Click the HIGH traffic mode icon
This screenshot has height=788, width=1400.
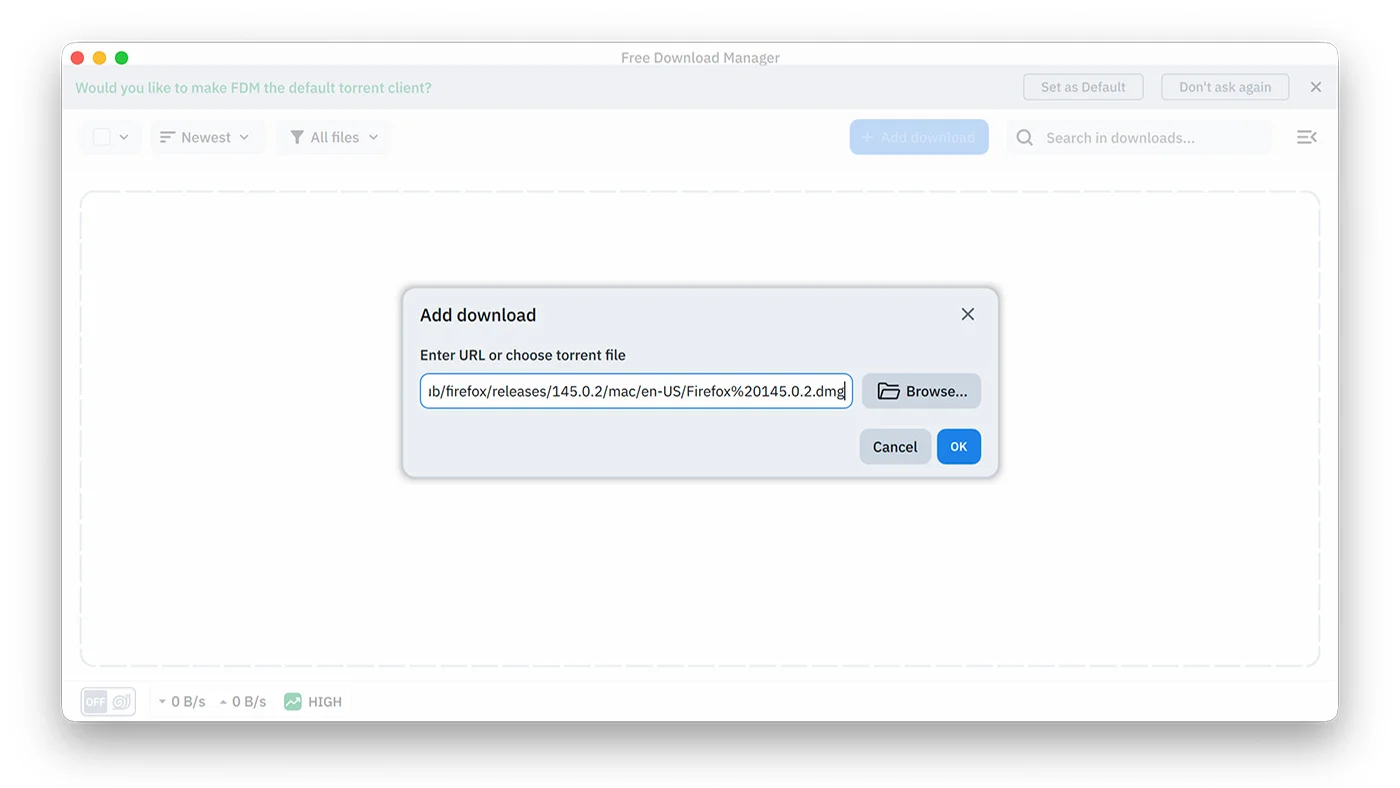[293, 702]
